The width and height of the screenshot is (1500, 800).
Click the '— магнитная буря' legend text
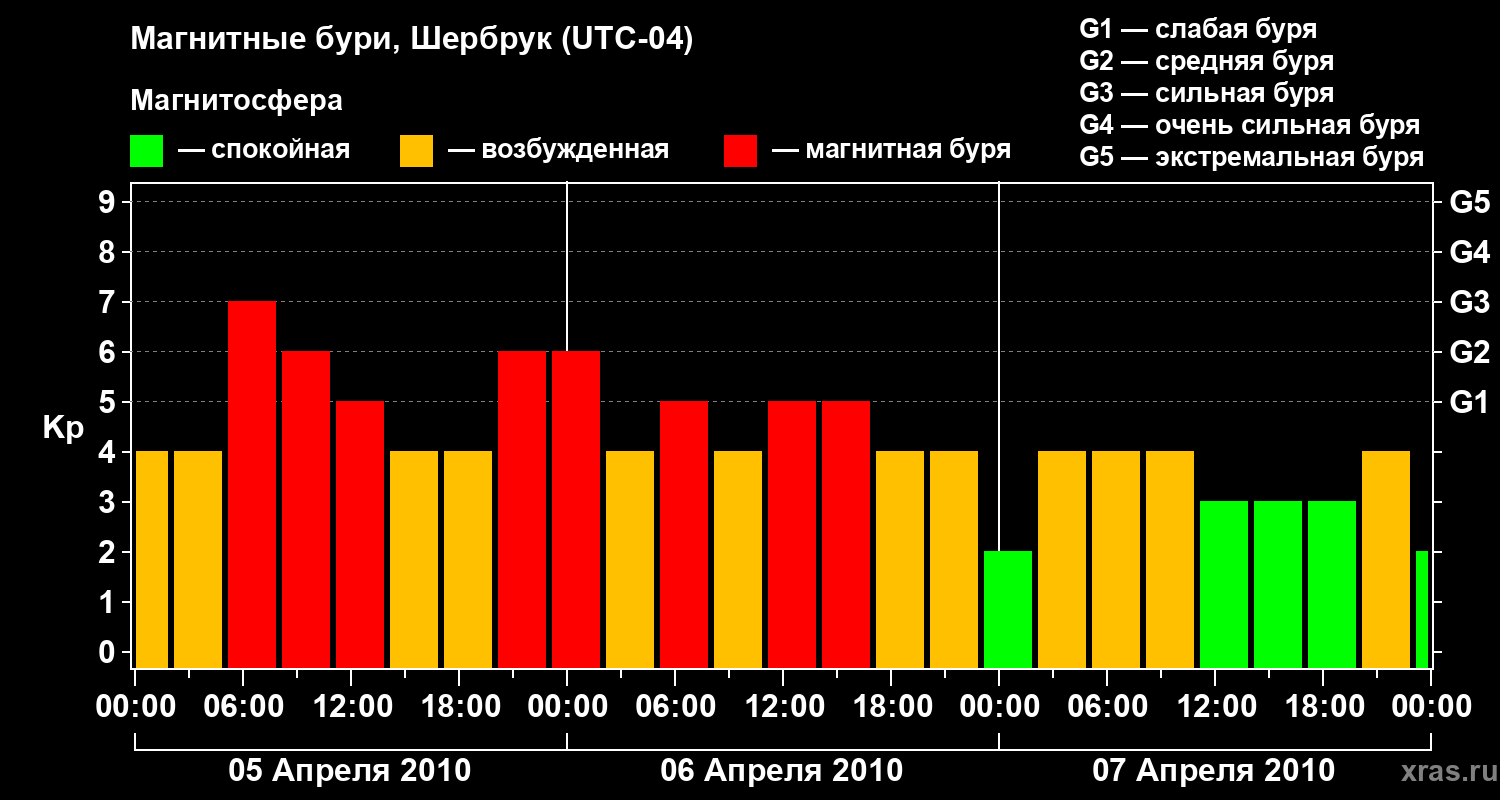coord(891,151)
